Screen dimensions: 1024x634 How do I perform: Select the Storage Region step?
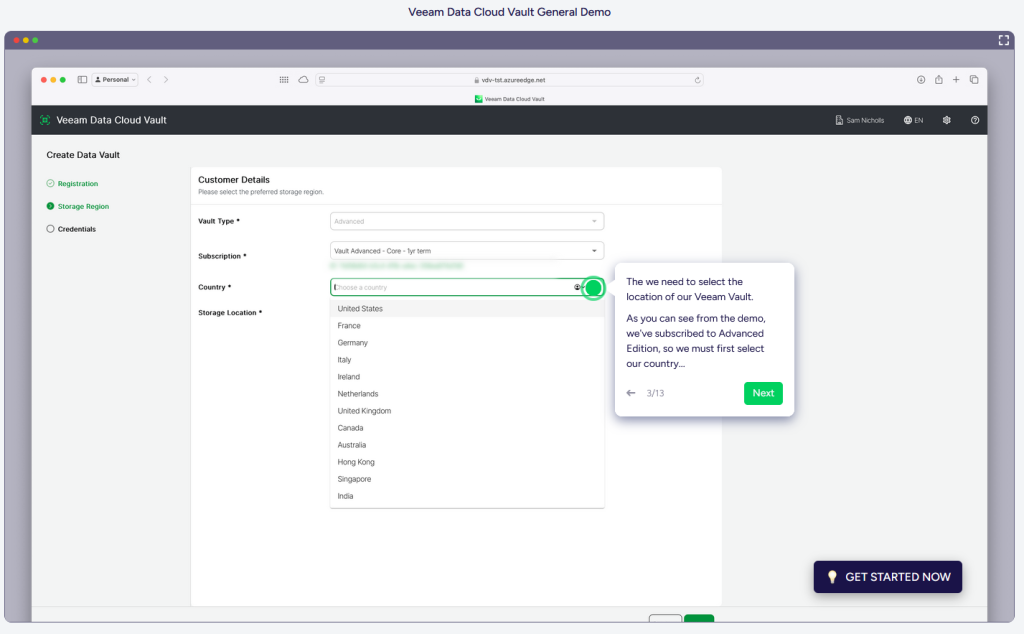78,206
